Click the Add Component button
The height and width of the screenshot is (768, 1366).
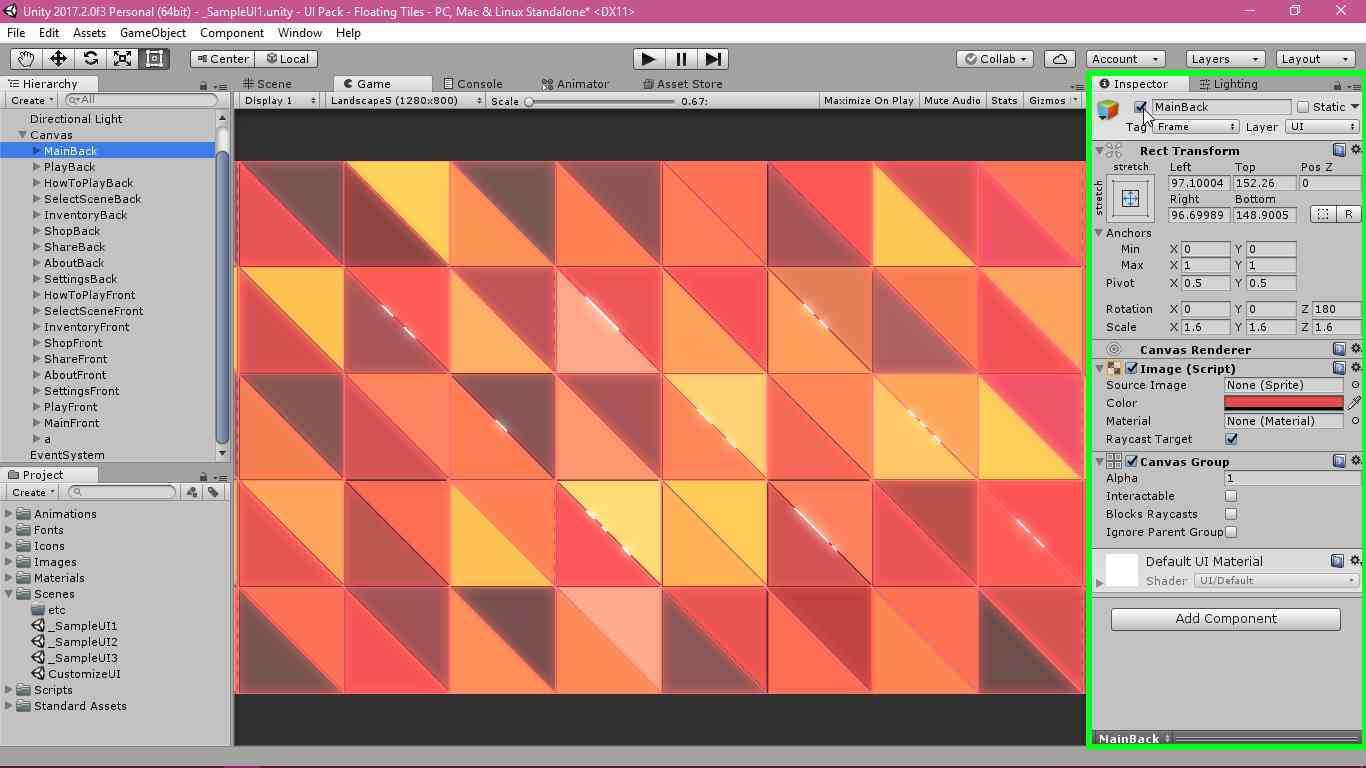pyautogui.click(x=1225, y=619)
